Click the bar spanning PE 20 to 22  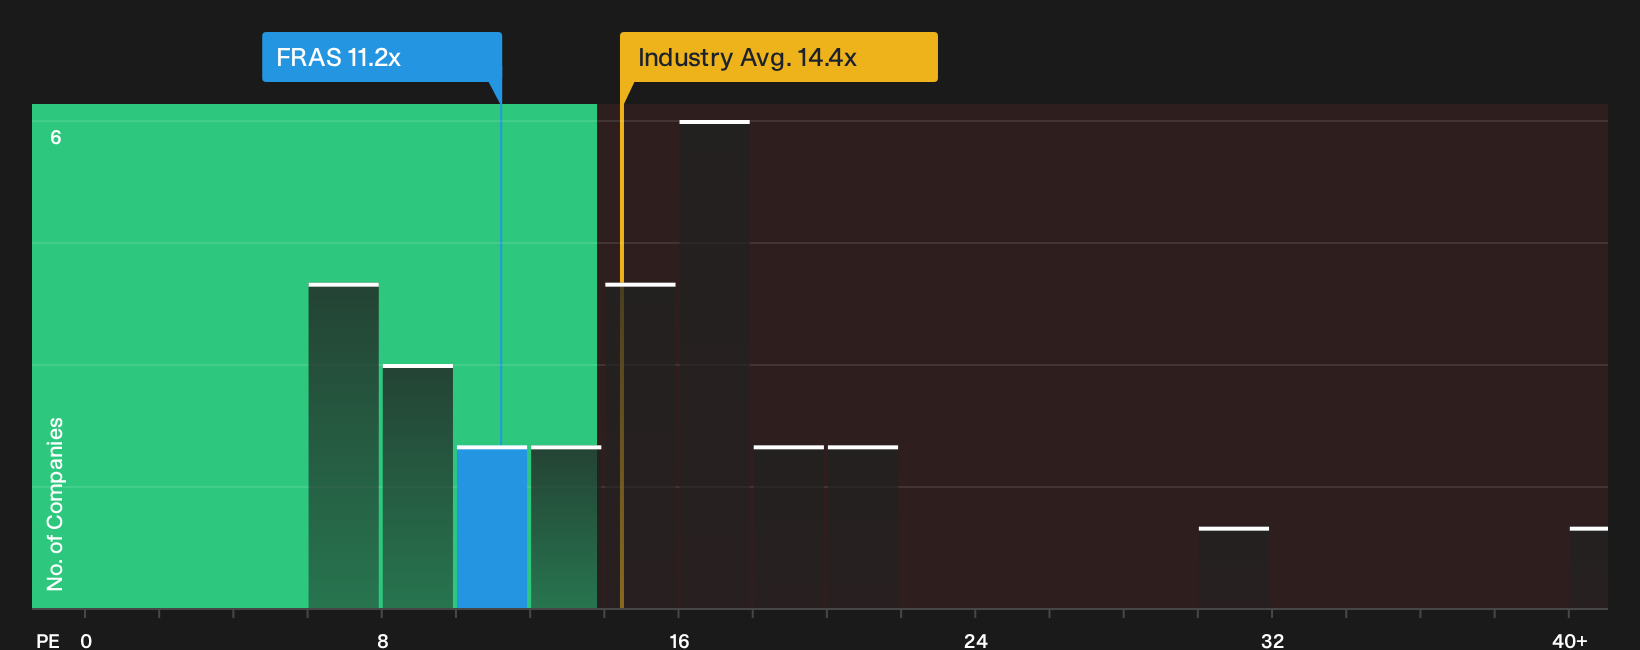(863, 527)
